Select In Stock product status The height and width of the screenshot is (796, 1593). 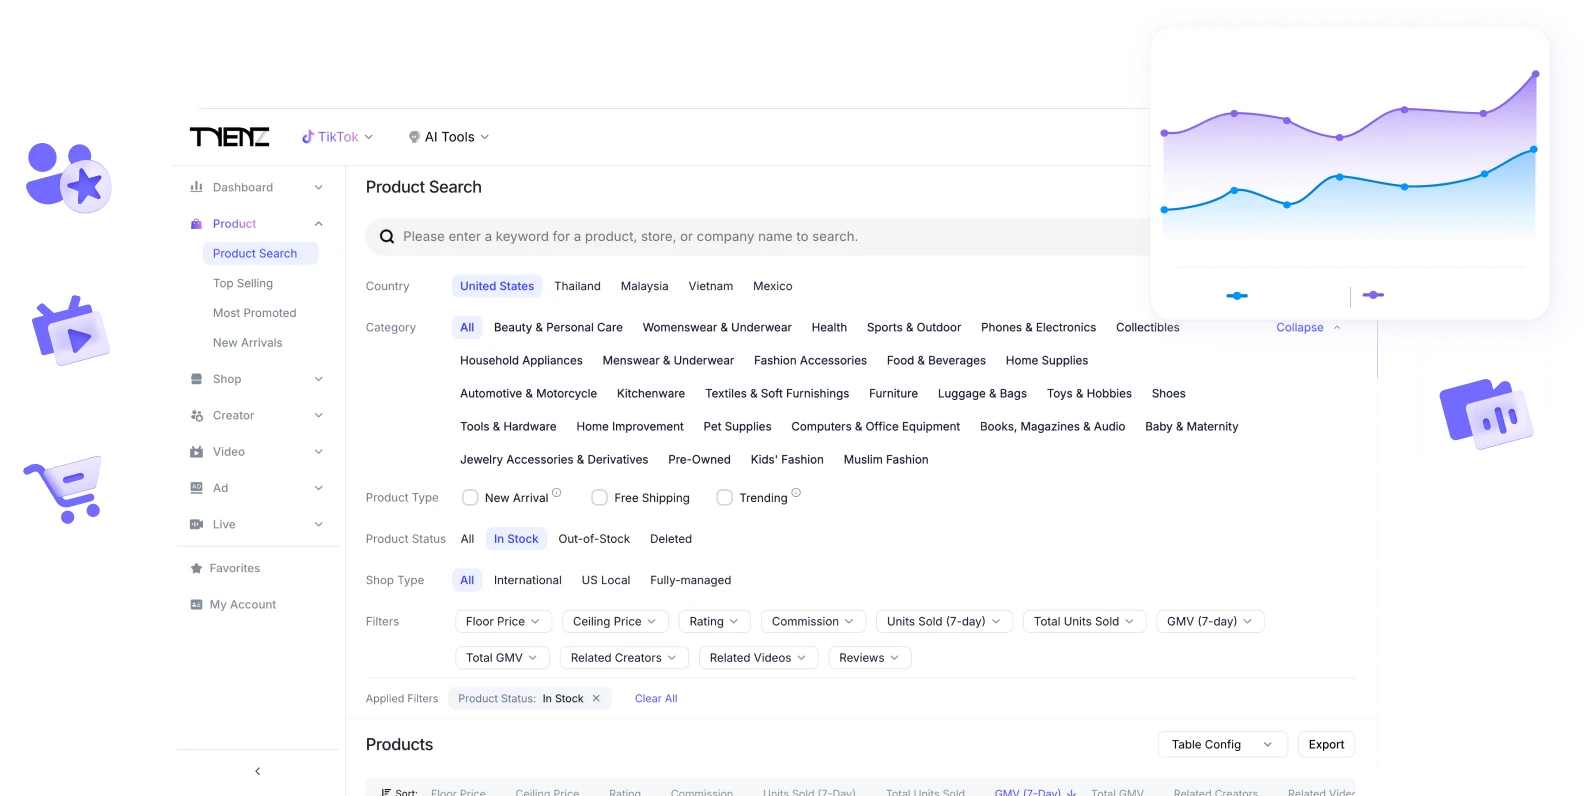point(516,539)
